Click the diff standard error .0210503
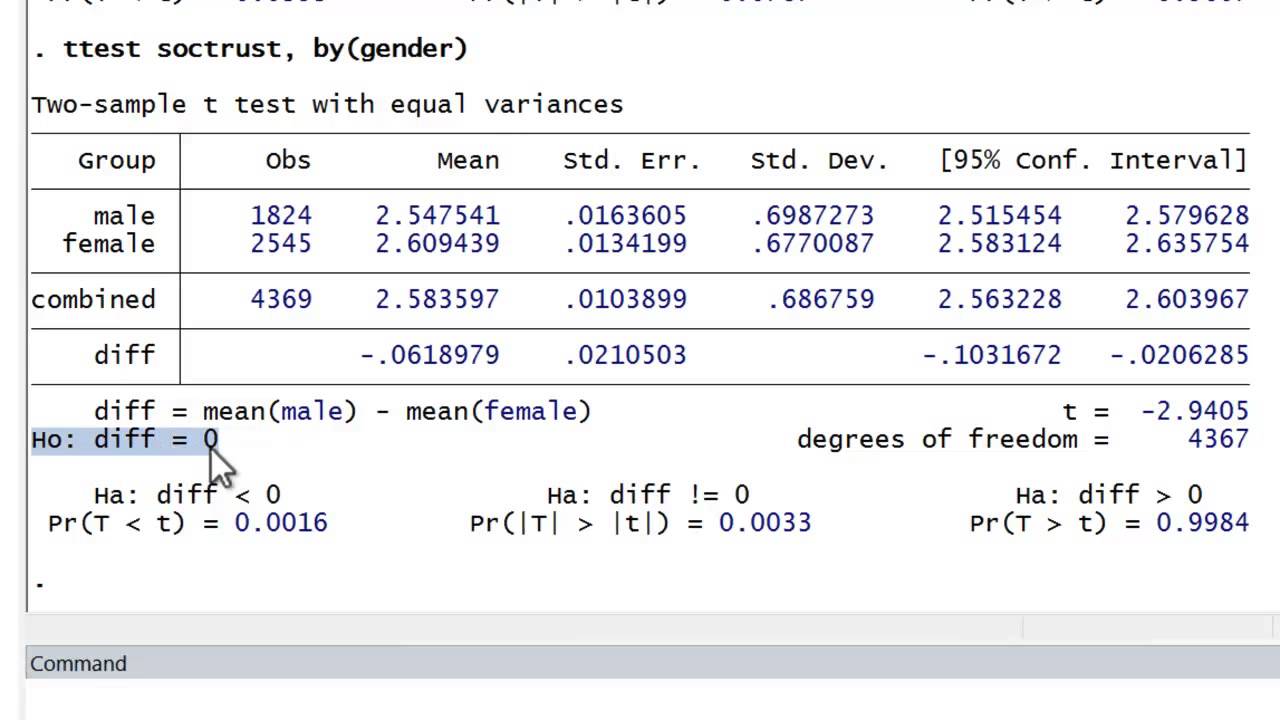The height and width of the screenshot is (720, 1280). point(626,355)
